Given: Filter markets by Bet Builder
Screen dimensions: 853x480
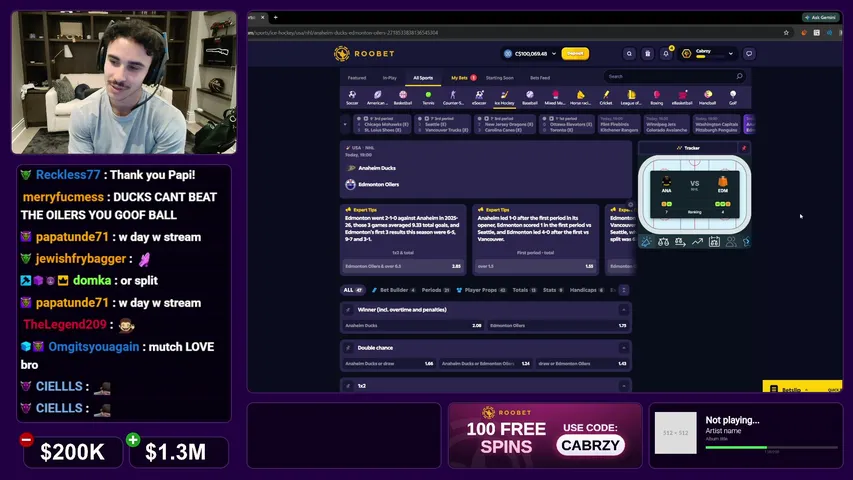Looking at the screenshot, I should [394, 290].
